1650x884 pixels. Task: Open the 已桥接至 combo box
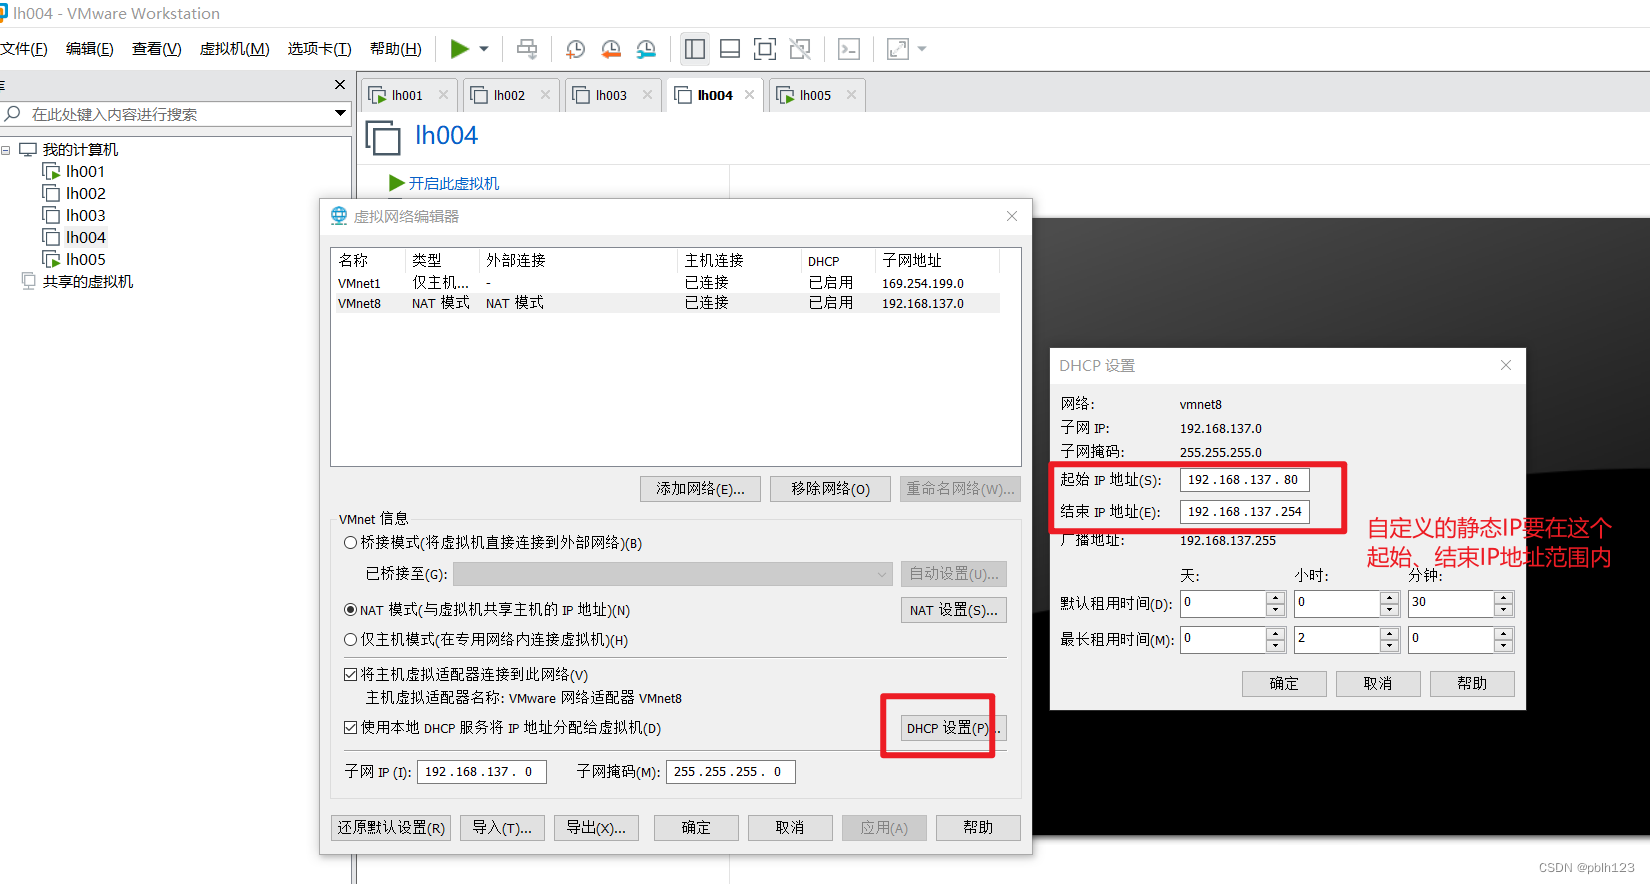pyautogui.click(x=672, y=574)
